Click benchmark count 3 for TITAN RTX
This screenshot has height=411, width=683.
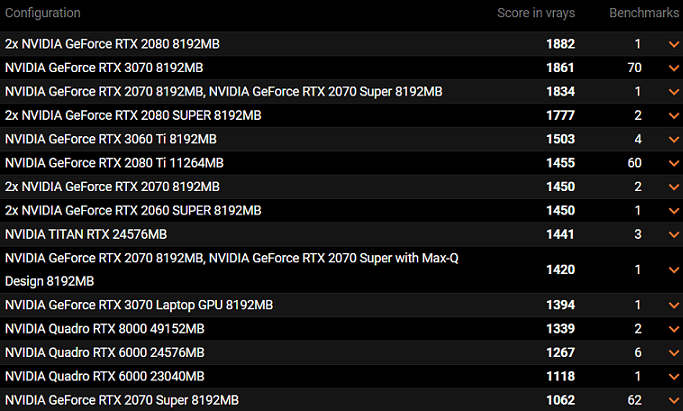coord(638,234)
